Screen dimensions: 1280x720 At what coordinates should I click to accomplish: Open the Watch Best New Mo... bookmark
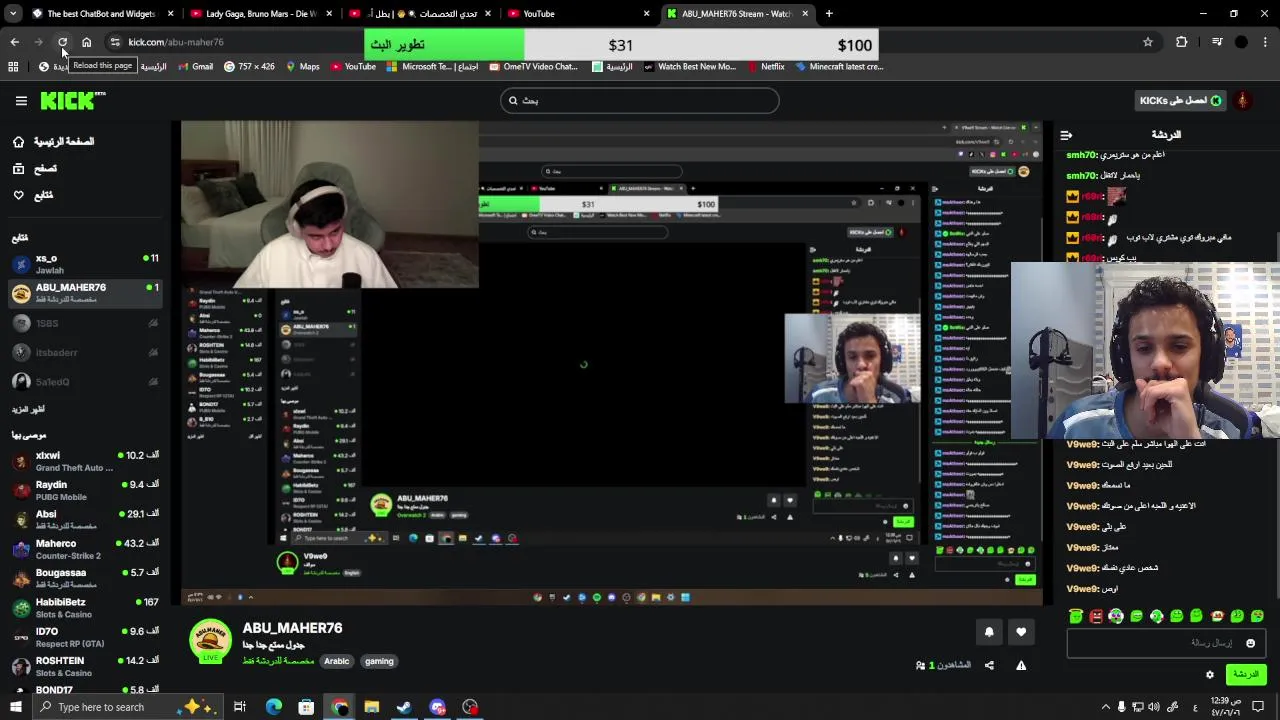coord(690,67)
